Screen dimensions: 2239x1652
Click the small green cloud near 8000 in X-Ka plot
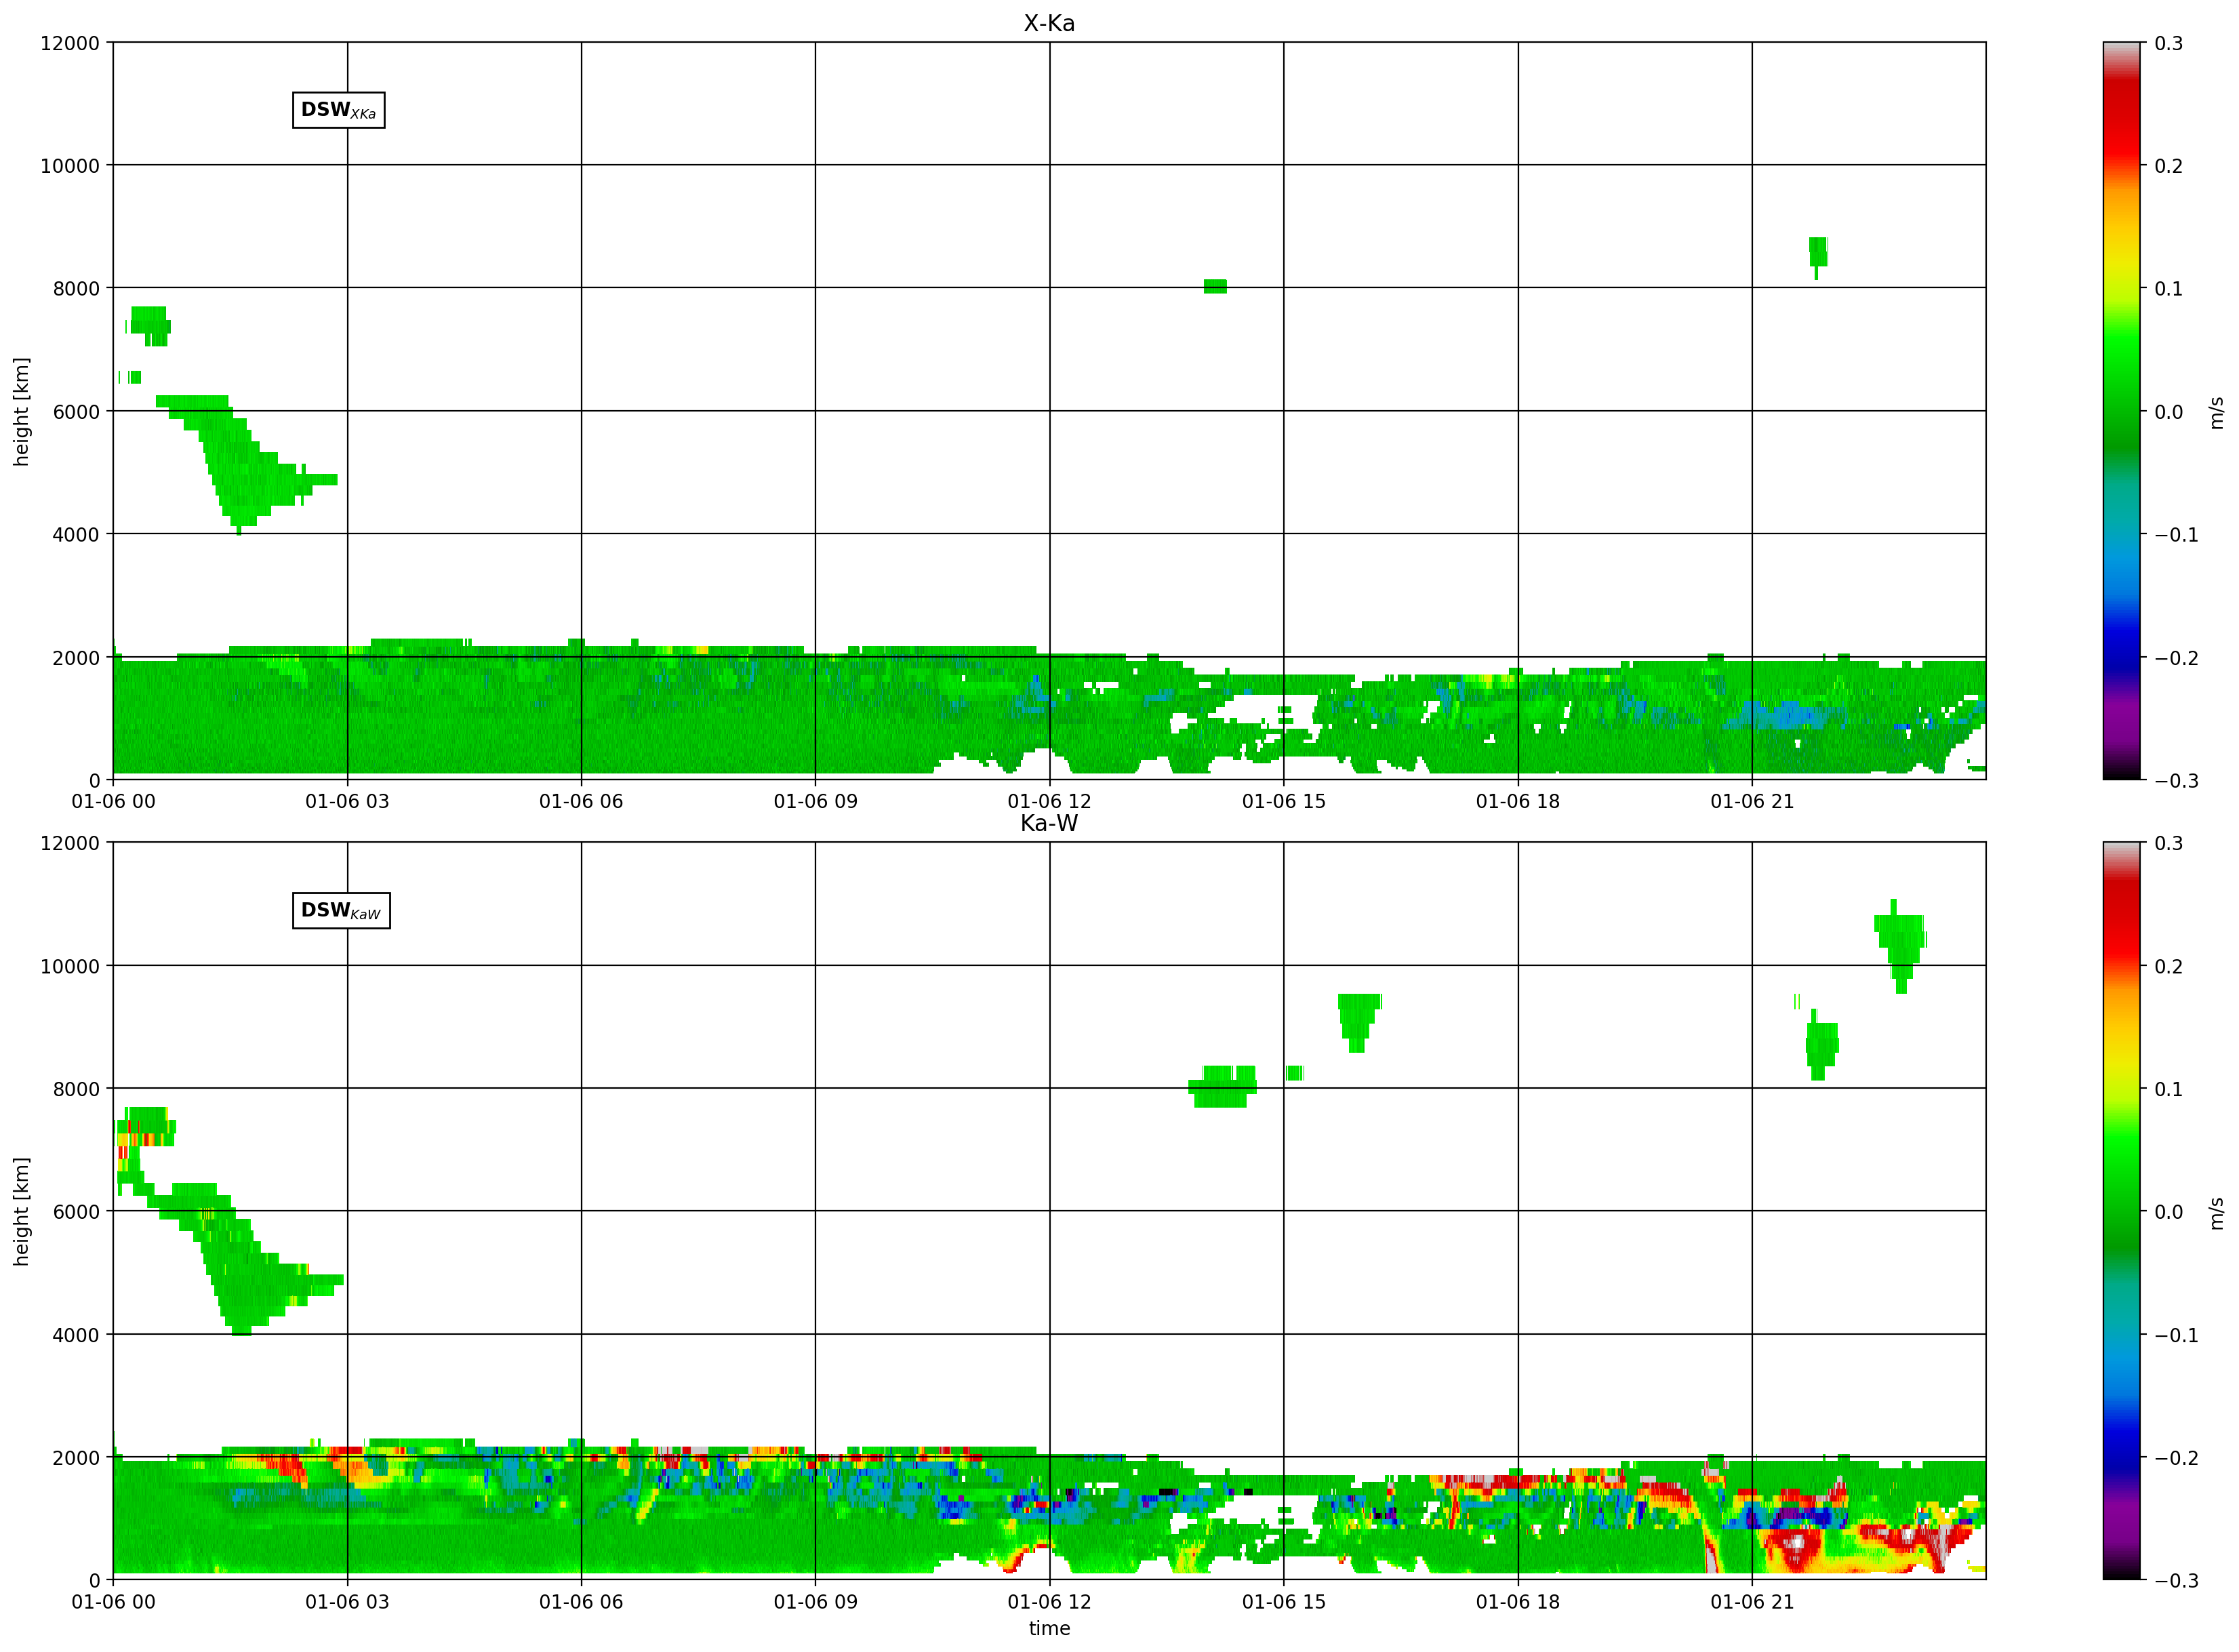[1215, 286]
